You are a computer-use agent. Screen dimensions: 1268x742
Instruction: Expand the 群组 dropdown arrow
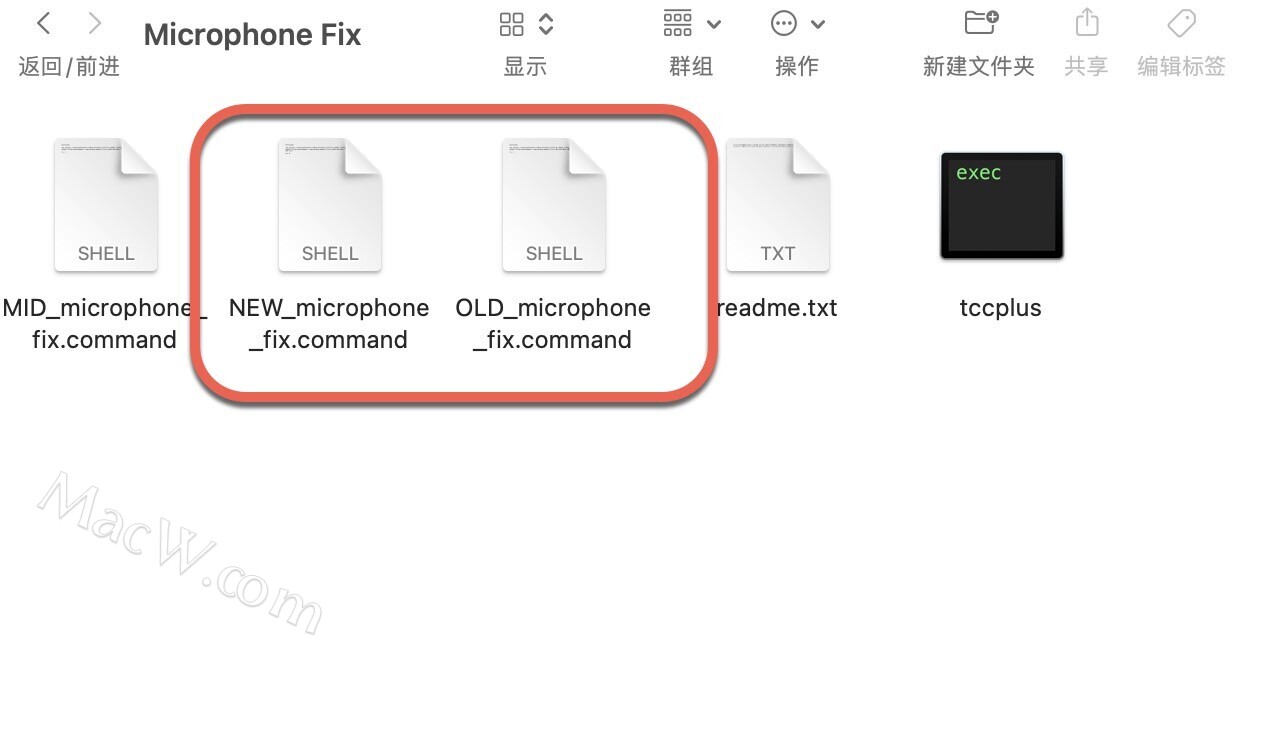click(714, 24)
